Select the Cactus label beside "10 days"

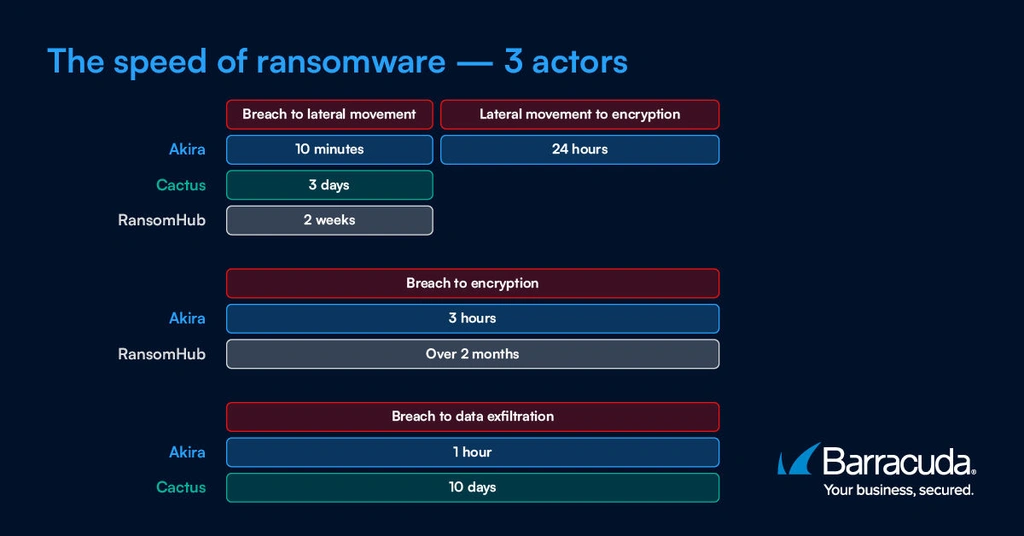tap(181, 487)
